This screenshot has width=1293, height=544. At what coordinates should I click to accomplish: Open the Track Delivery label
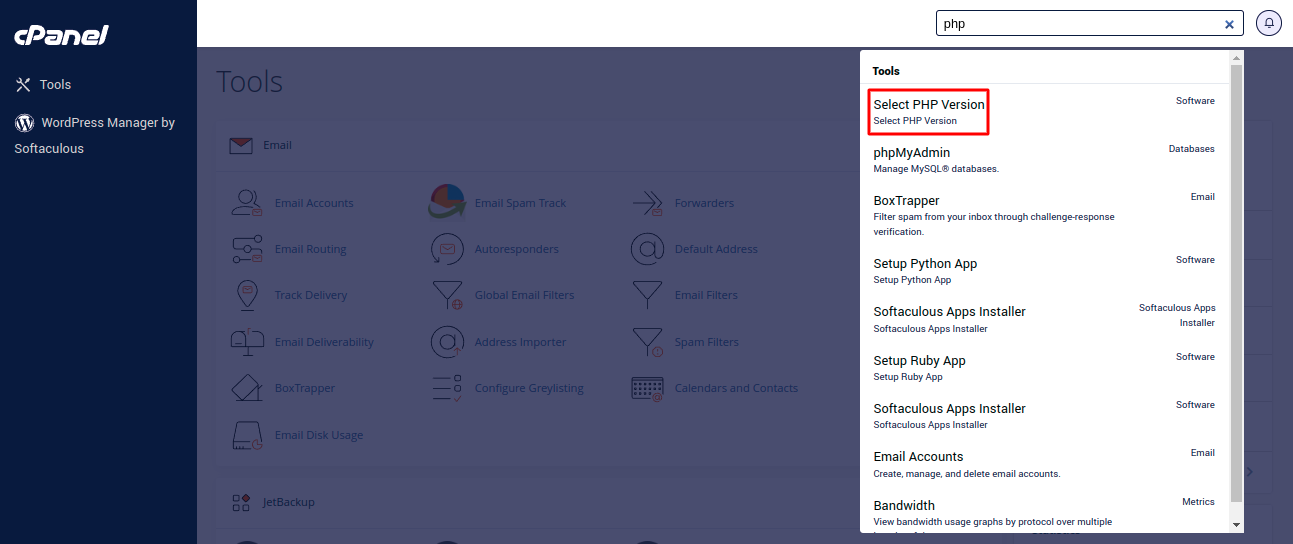pyautogui.click(x=311, y=295)
